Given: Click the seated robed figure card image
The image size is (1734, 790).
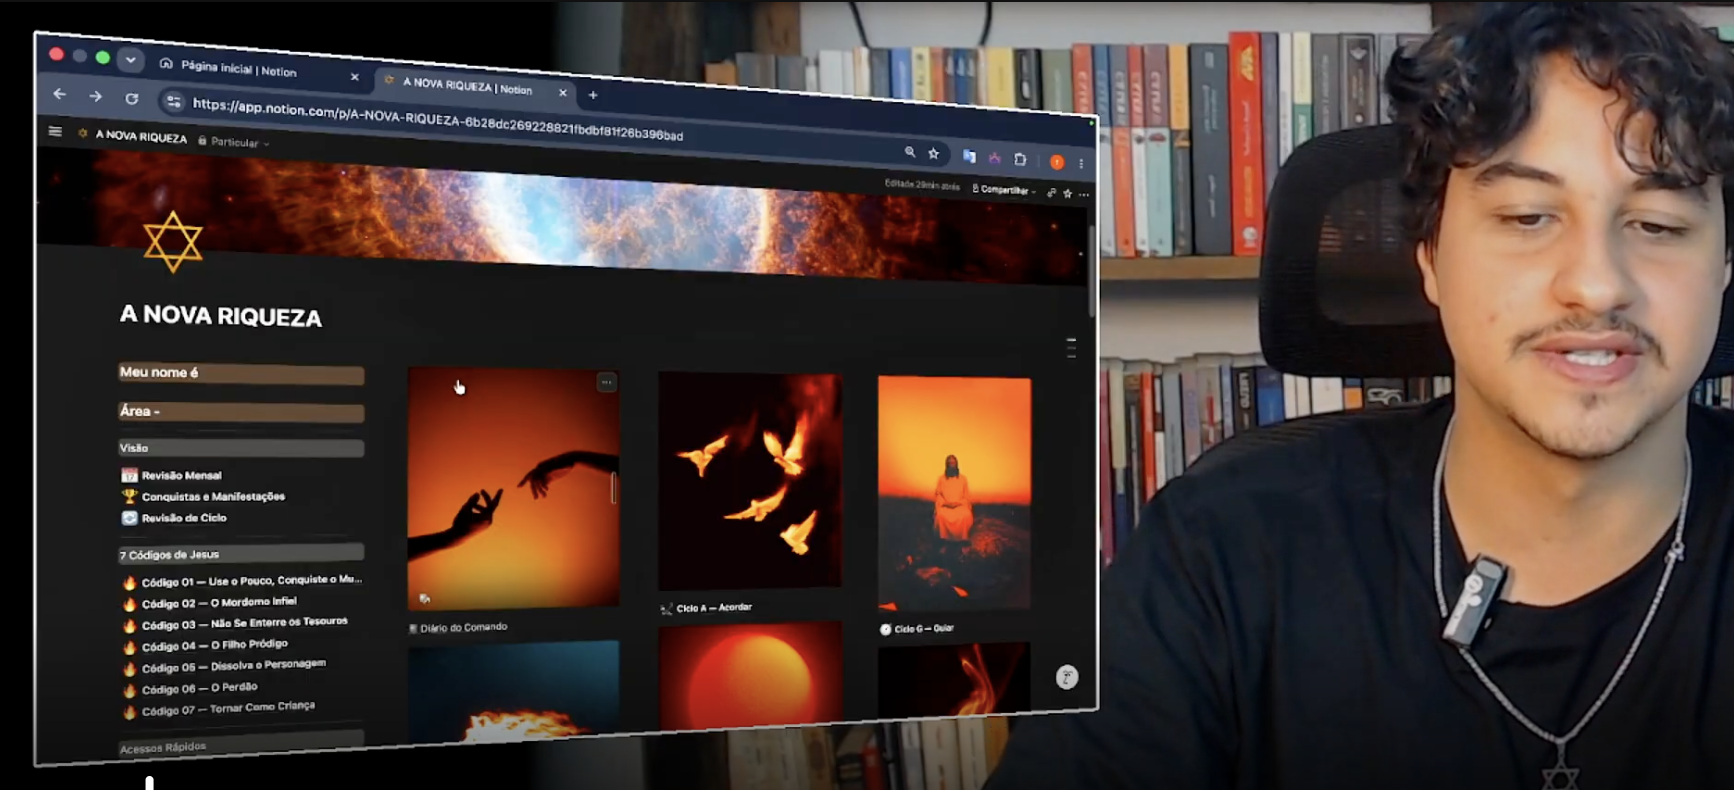Looking at the screenshot, I should click(x=954, y=494).
